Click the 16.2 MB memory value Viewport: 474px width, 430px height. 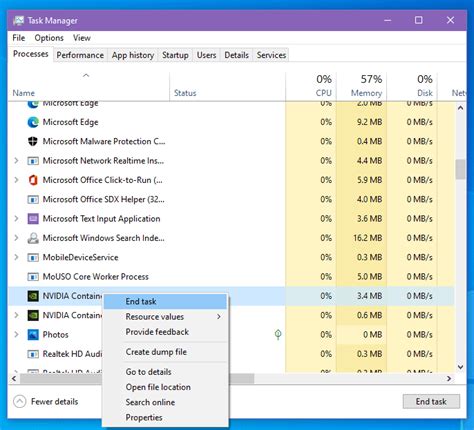tap(368, 238)
